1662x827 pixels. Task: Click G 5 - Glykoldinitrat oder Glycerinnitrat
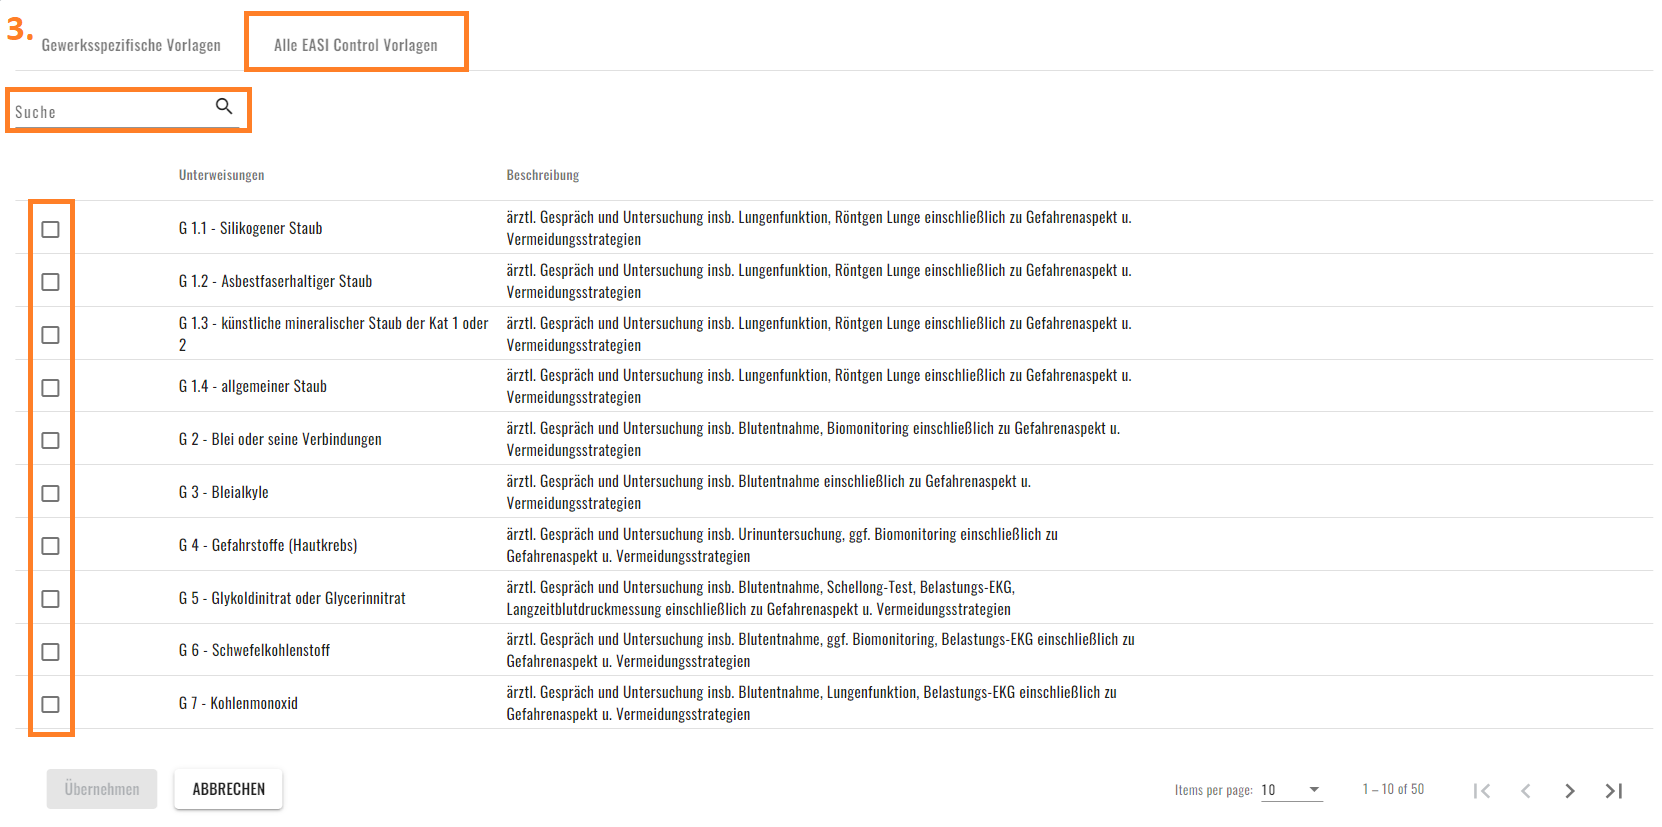tap(292, 598)
